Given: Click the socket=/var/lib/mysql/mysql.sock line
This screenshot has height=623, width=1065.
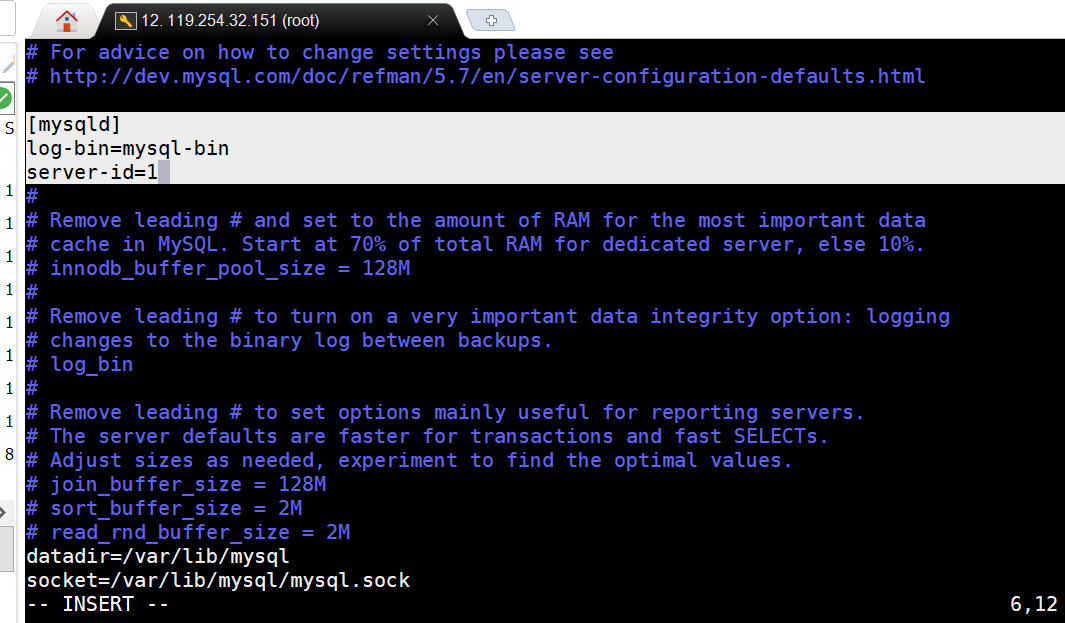Looking at the screenshot, I should 218,580.
